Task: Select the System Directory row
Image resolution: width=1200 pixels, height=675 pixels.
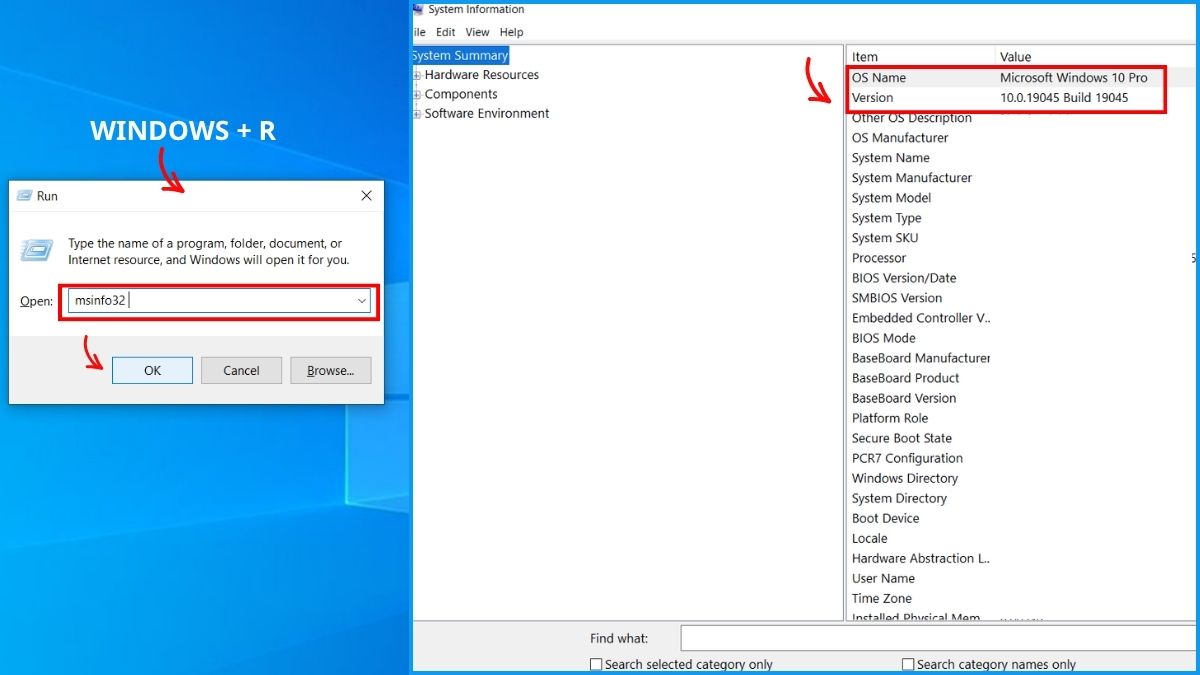Action: (x=1022, y=498)
